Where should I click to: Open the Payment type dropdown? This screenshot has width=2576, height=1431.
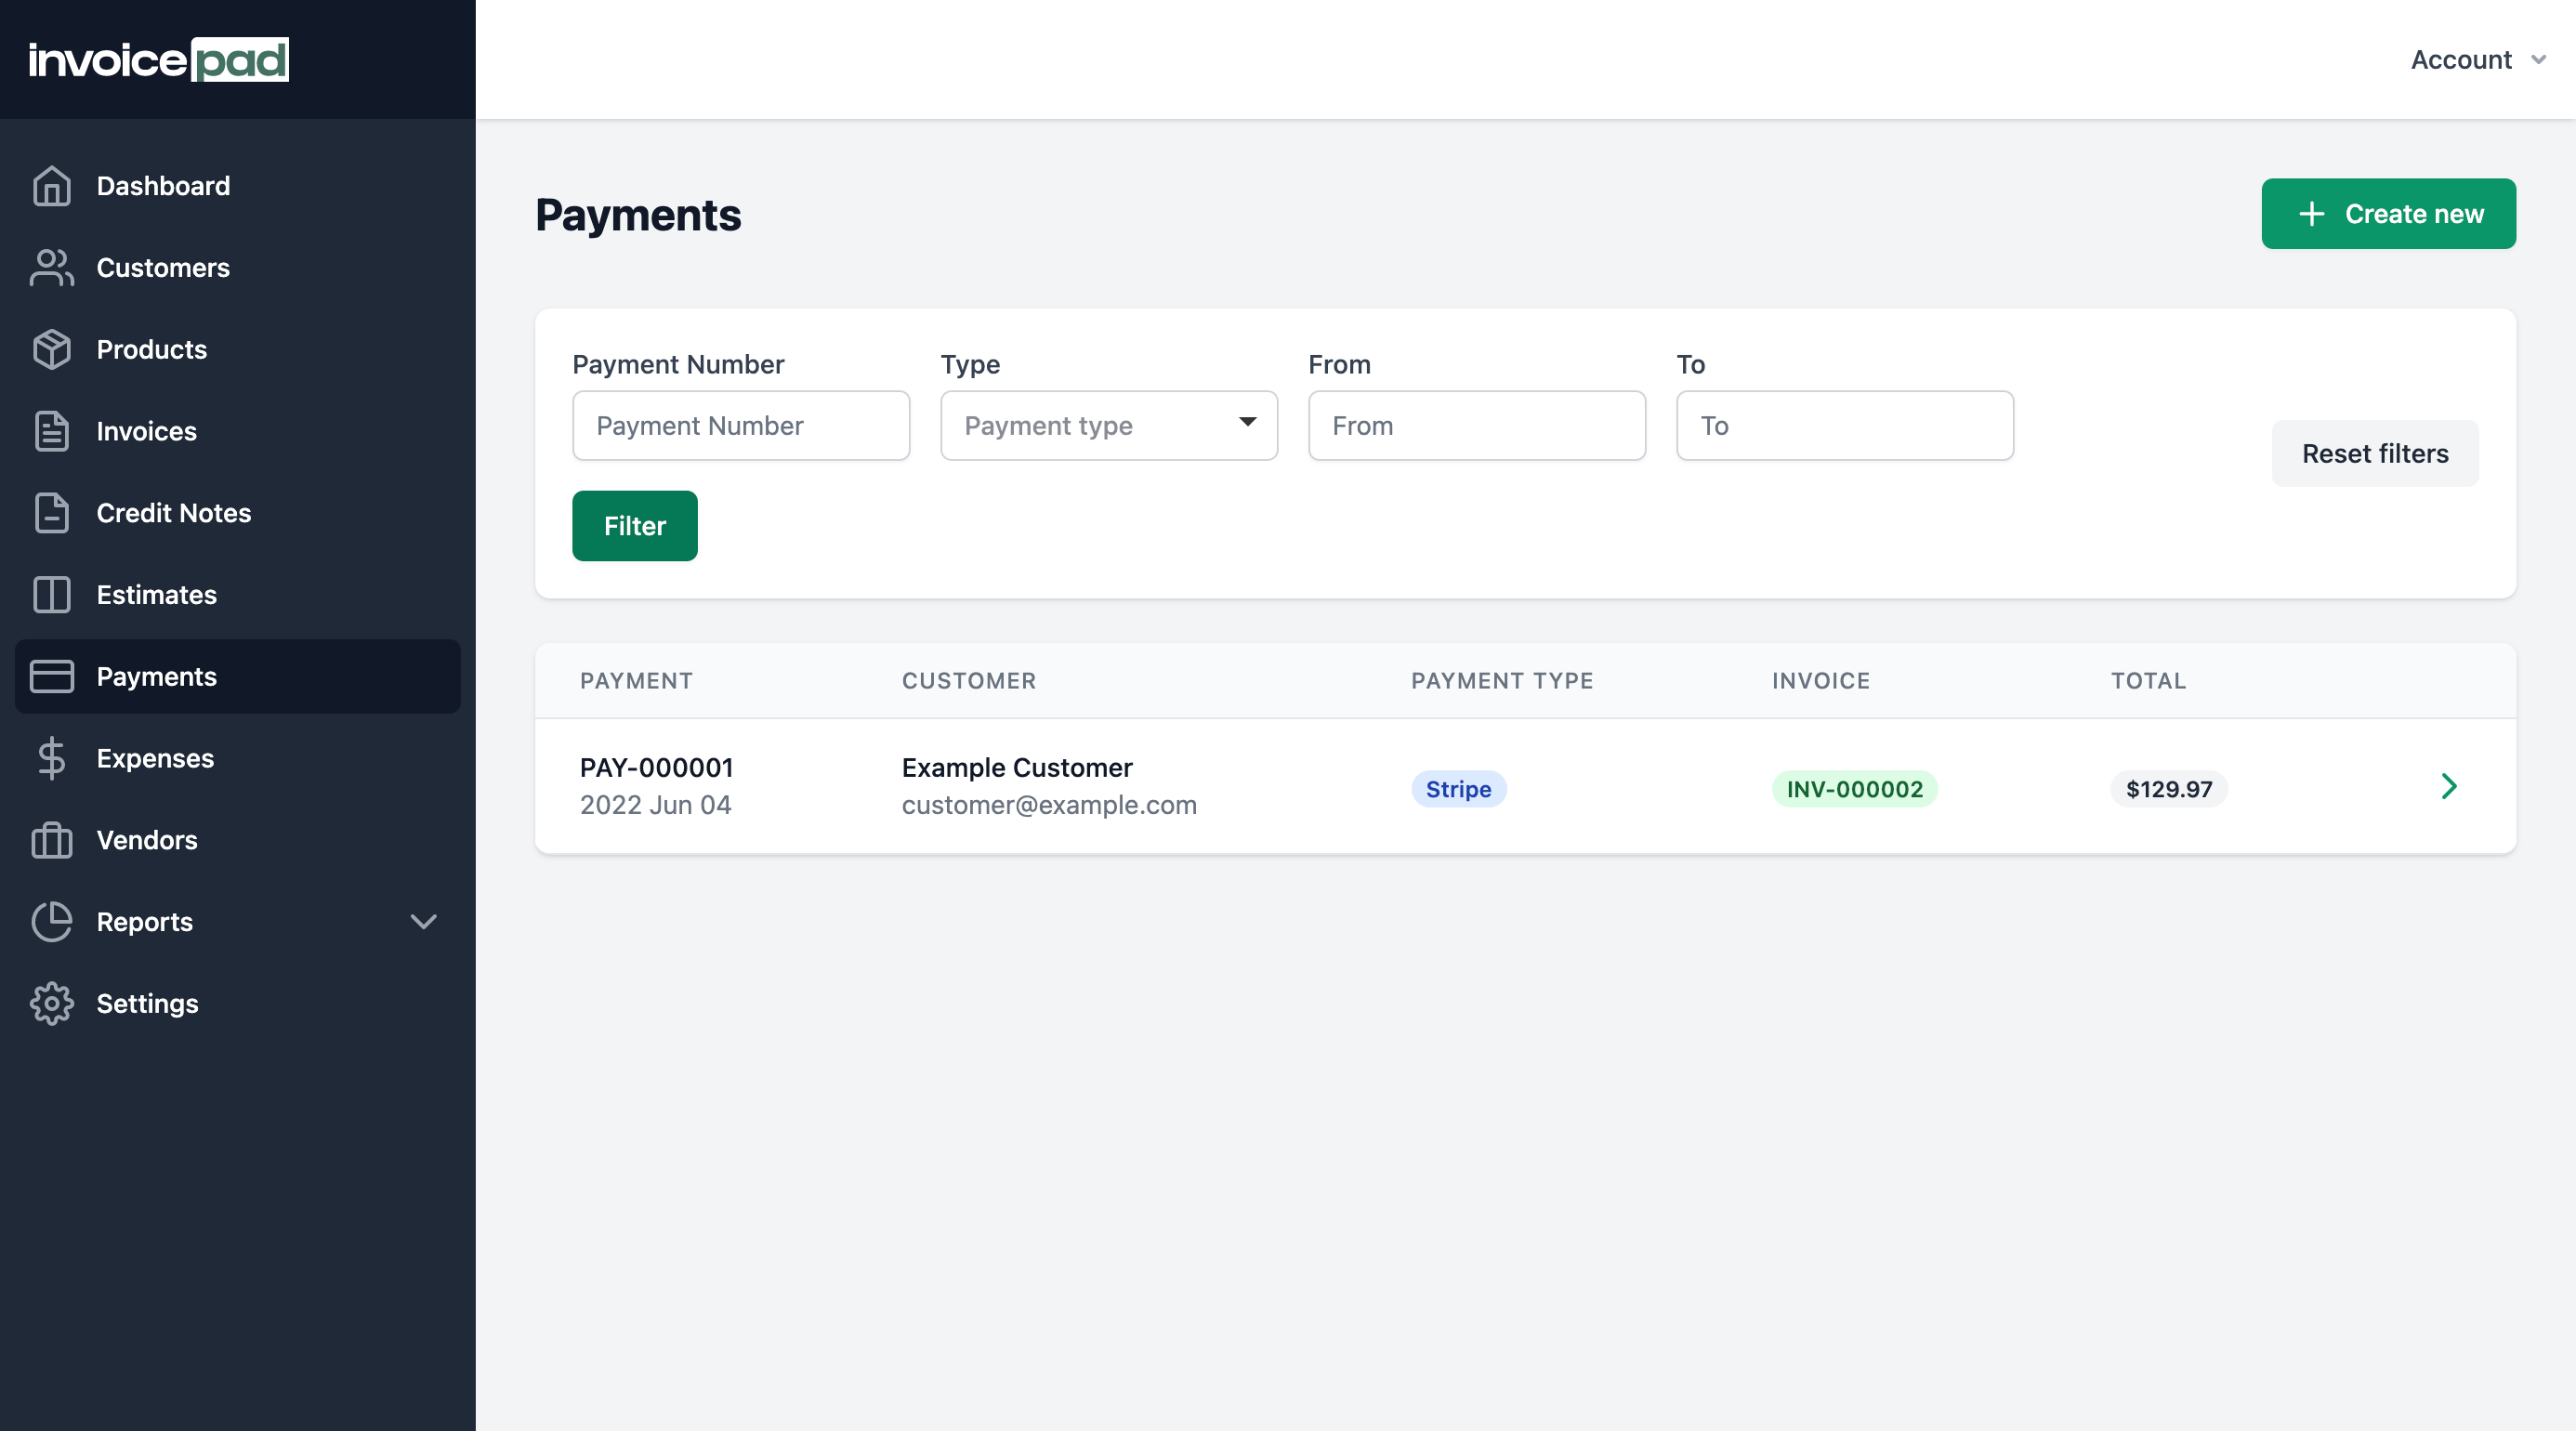tap(1109, 426)
